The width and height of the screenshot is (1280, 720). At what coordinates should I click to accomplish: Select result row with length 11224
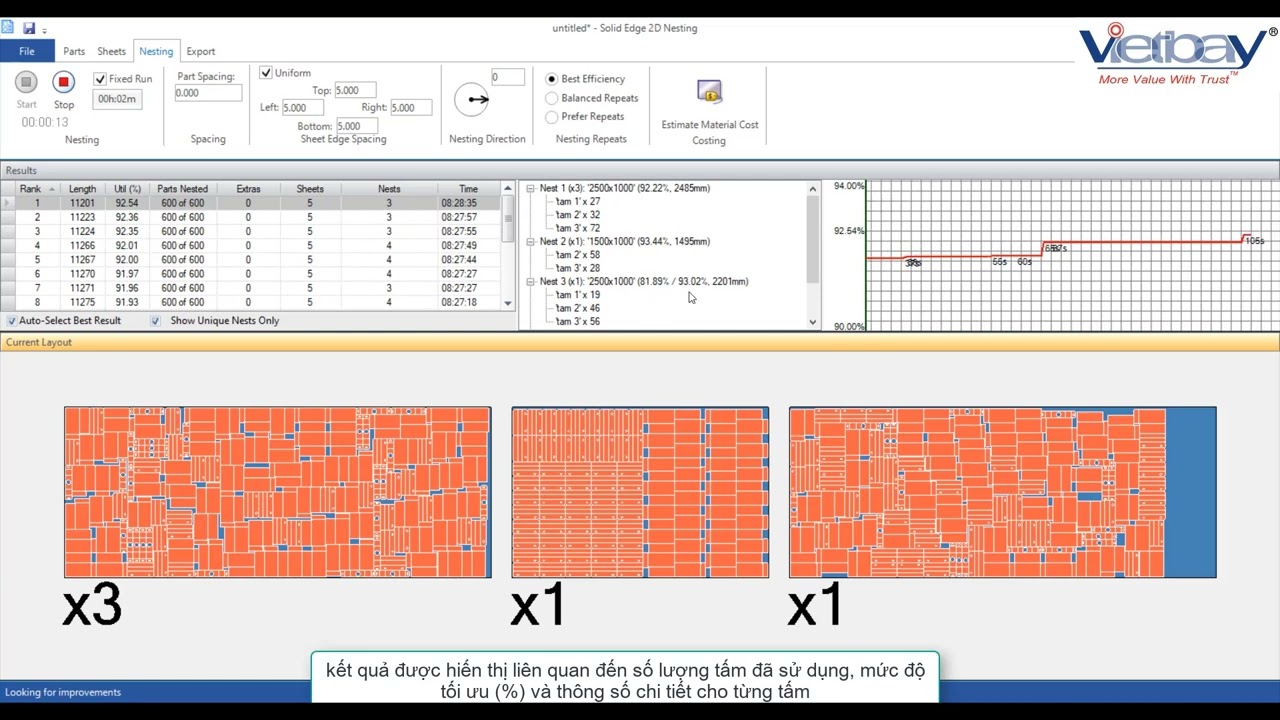tap(250, 231)
